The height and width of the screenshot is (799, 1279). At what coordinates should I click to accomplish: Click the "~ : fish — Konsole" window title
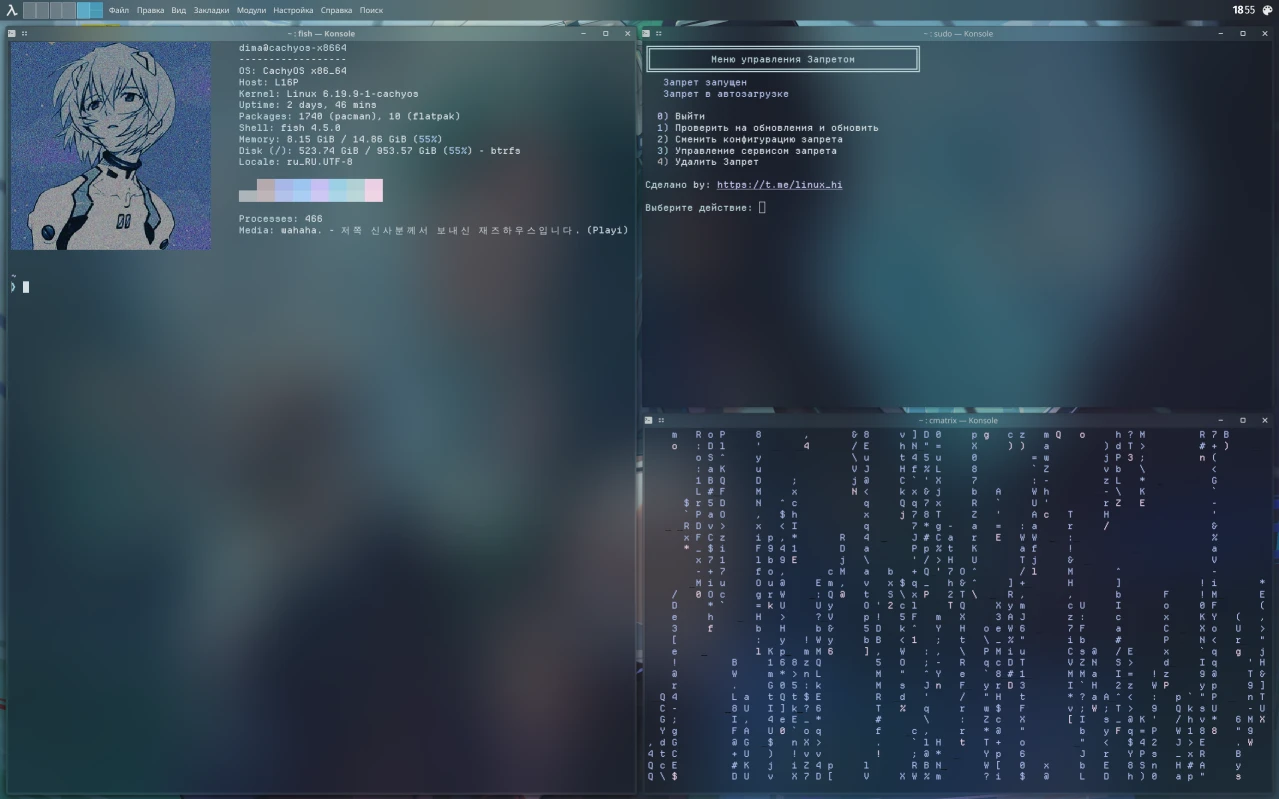click(322, 33)
